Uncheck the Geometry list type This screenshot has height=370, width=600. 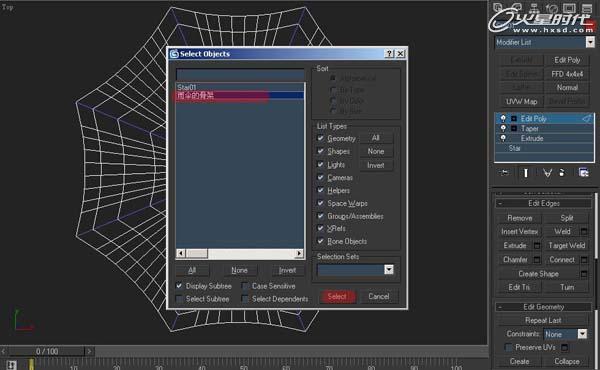tap(321, 138)
